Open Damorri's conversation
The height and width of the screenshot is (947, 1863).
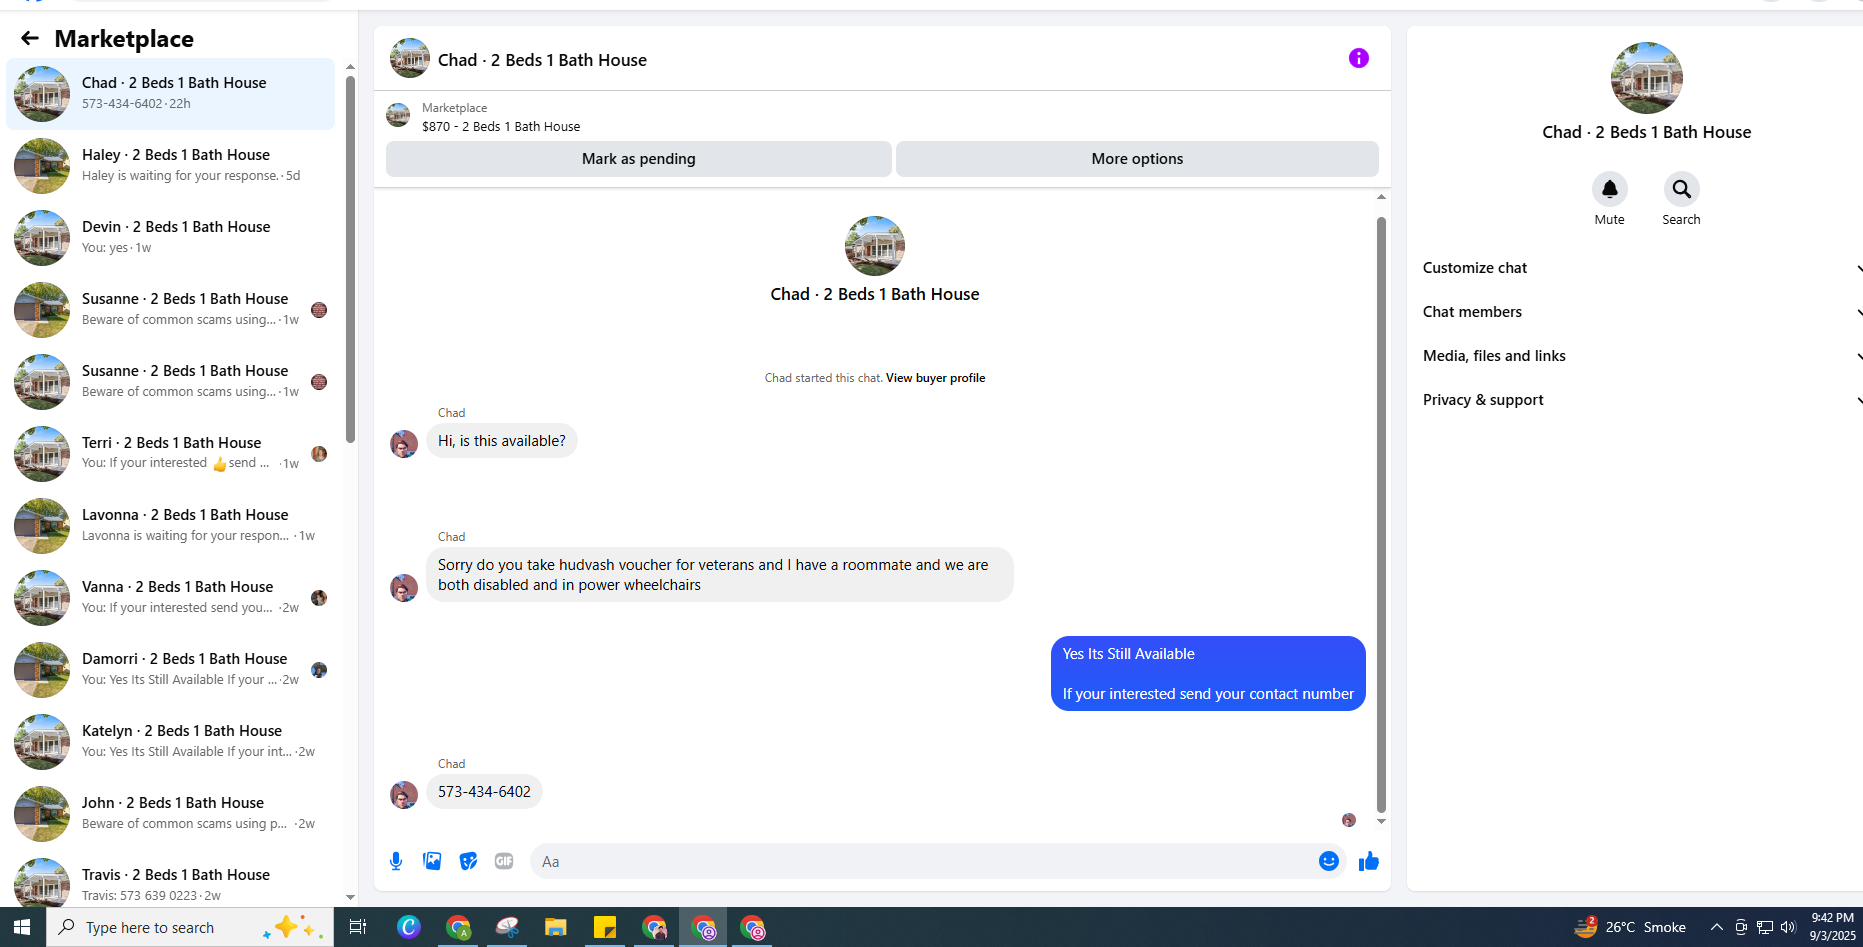pyautogui.click(x=171, y=669)
